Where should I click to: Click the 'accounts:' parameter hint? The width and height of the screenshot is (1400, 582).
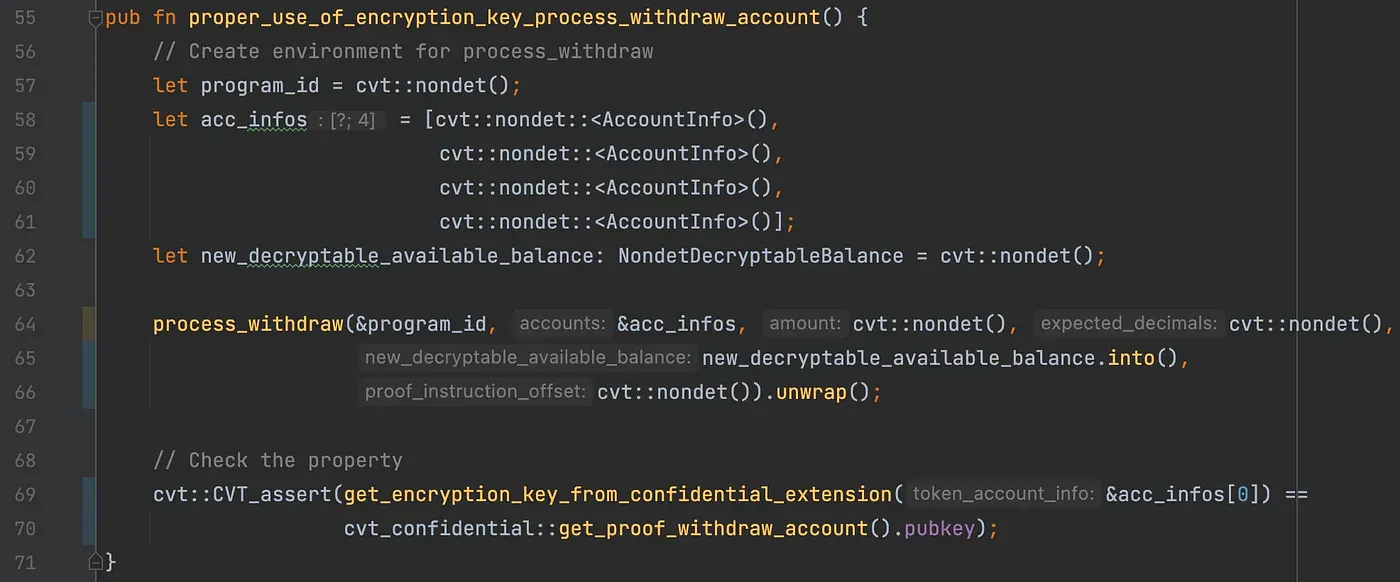(562, 324)
